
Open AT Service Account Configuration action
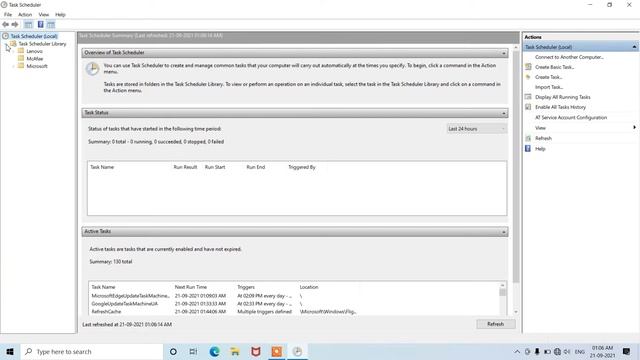tap(571, 118)
